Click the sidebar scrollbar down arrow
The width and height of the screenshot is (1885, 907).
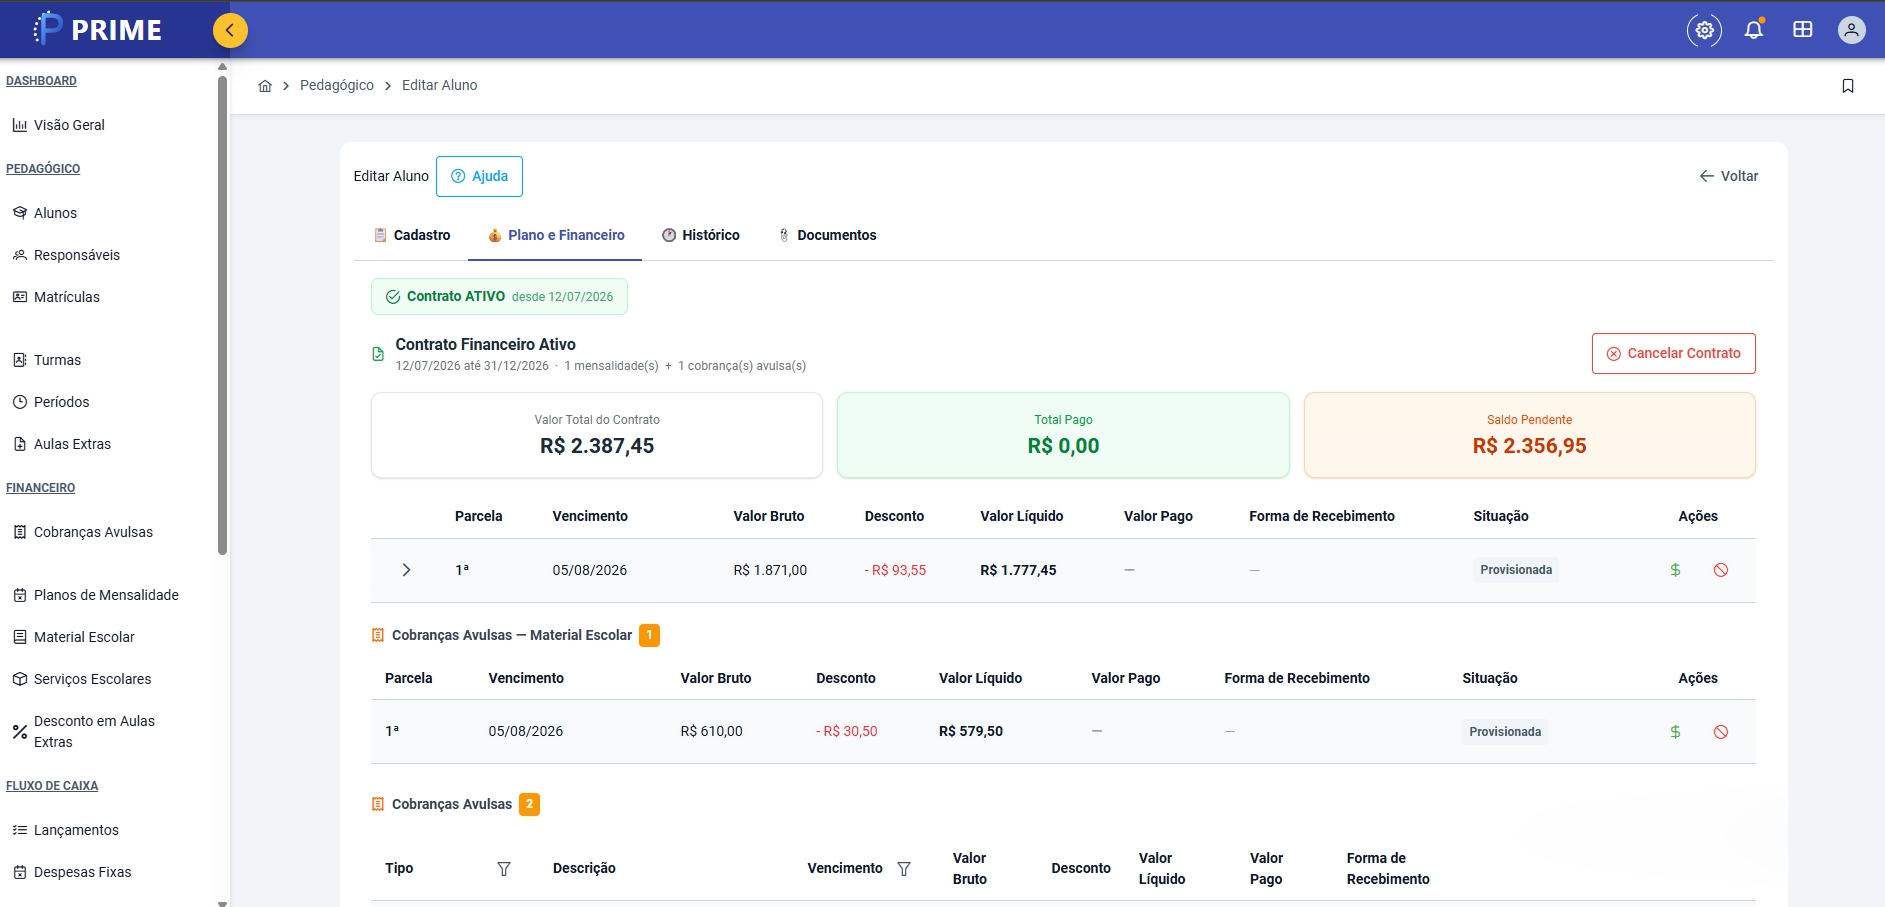(x=222, y=902)
